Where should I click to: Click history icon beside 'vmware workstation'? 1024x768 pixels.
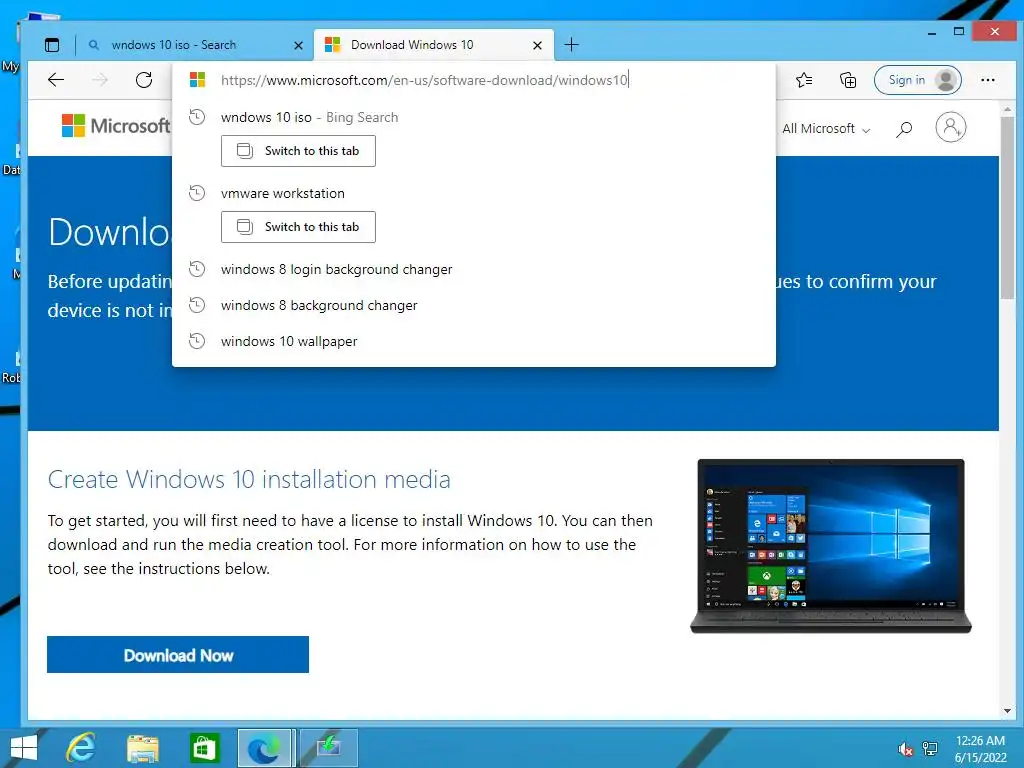click(197, 193)
